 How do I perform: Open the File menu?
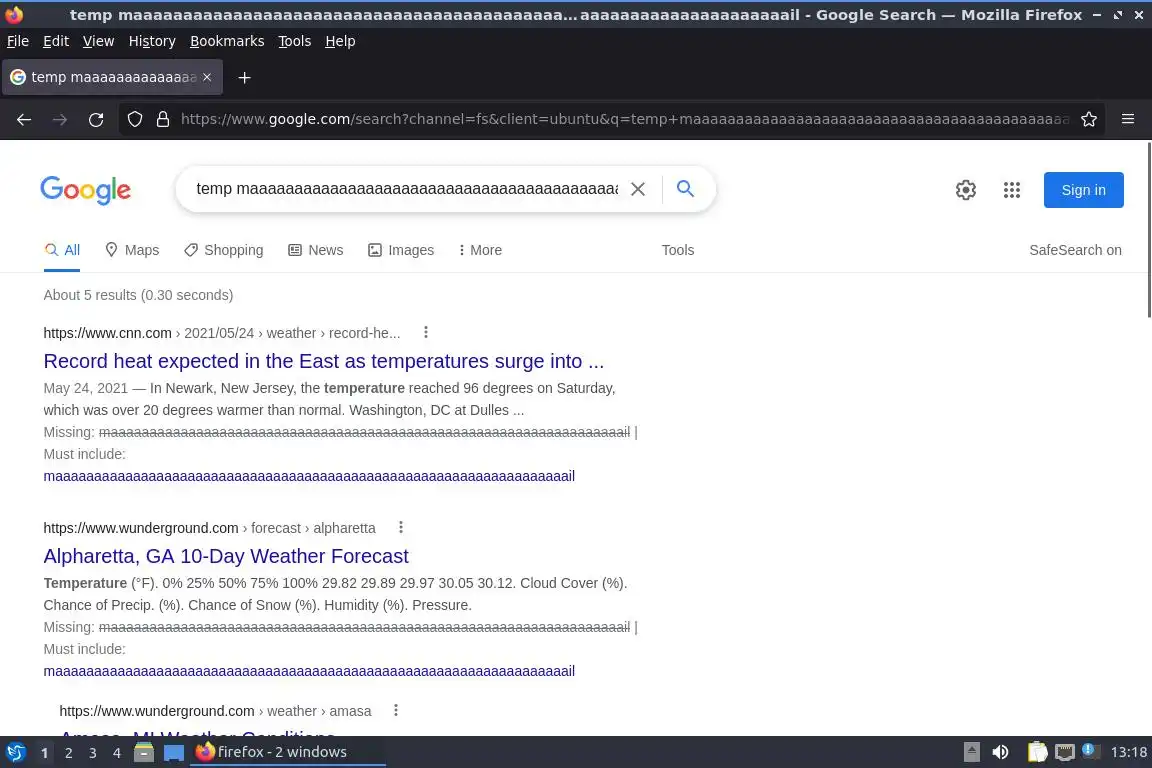pos(18,41)
